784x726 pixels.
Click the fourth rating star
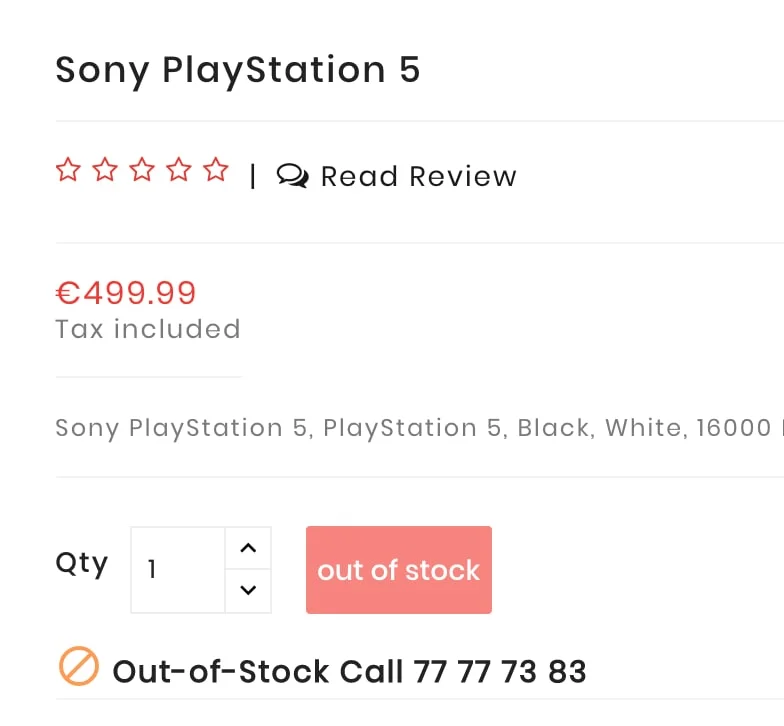(x=179, y=170)
